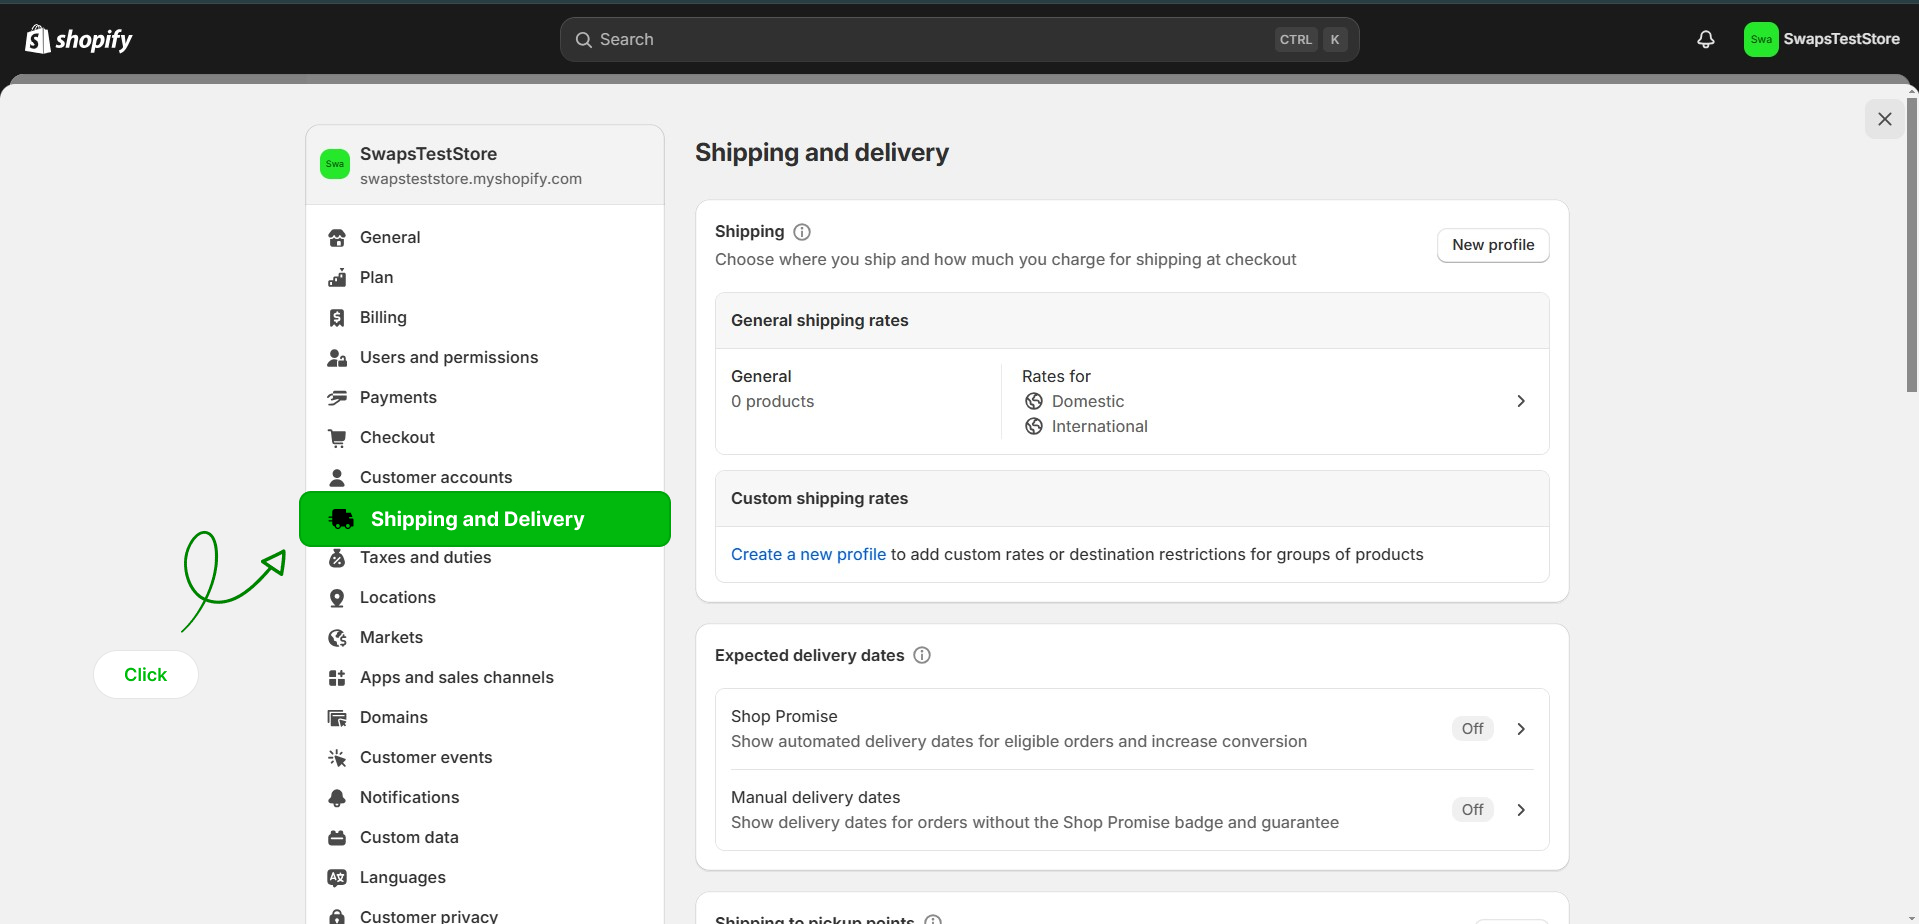Image resolution: width=1919 pixels, height=924 pixels.
Task: Click the Languages icon
Action: (x=337, y=878)
